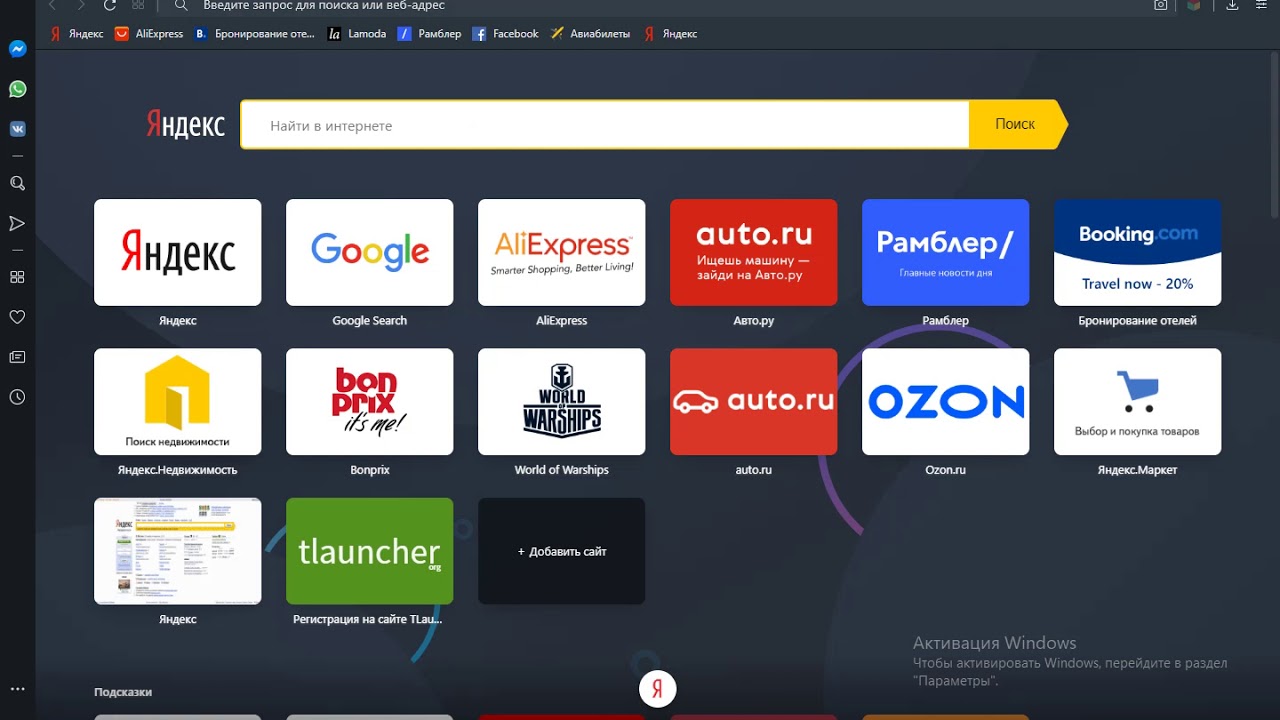The width and height of the screenshot is (1280, 720).
Task: Click the yellow Поиск button
Action: pyautogui.click(x=1017, y=125)
